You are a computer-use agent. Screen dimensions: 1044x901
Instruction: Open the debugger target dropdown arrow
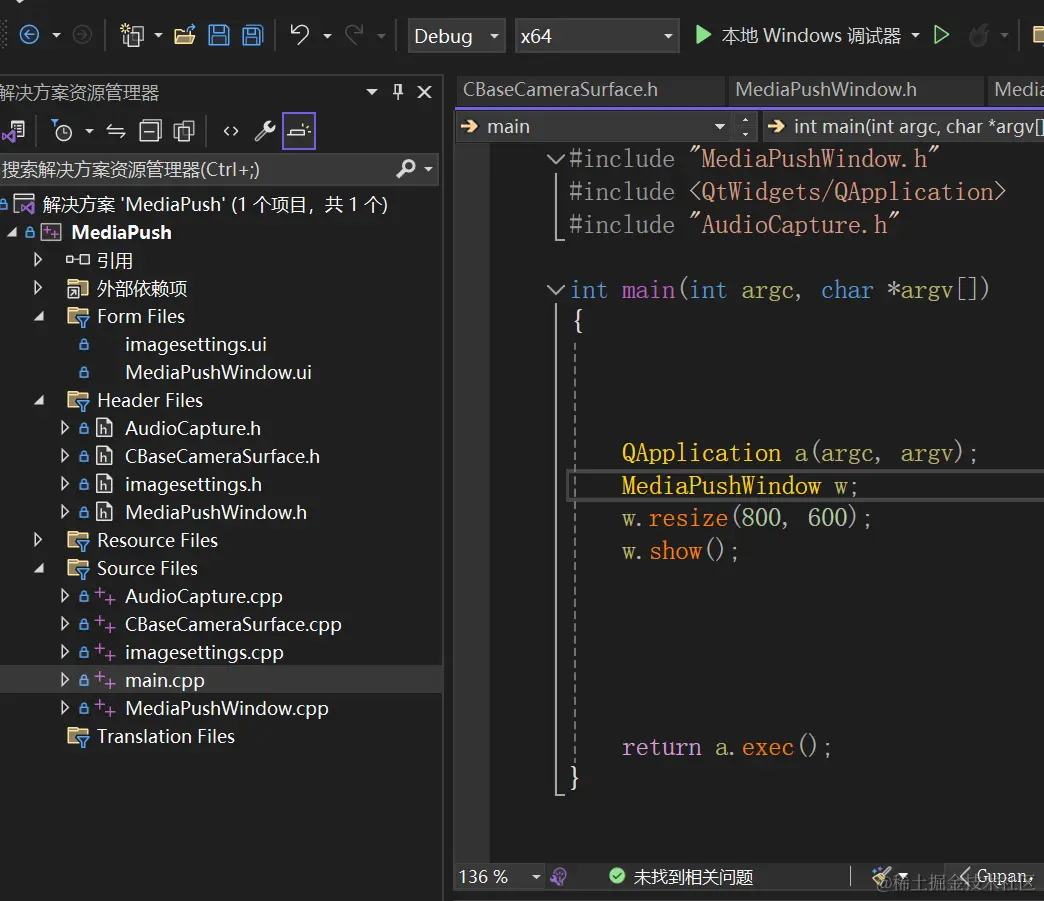[x=915, y=35]
